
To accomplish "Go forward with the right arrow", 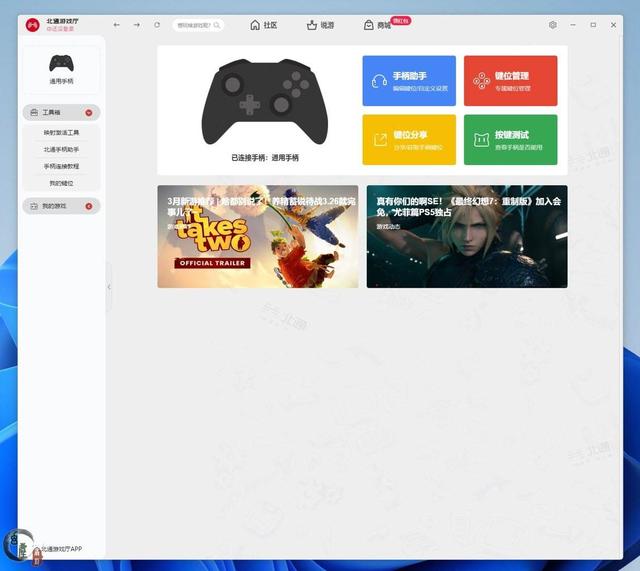I will coord(137,25).
